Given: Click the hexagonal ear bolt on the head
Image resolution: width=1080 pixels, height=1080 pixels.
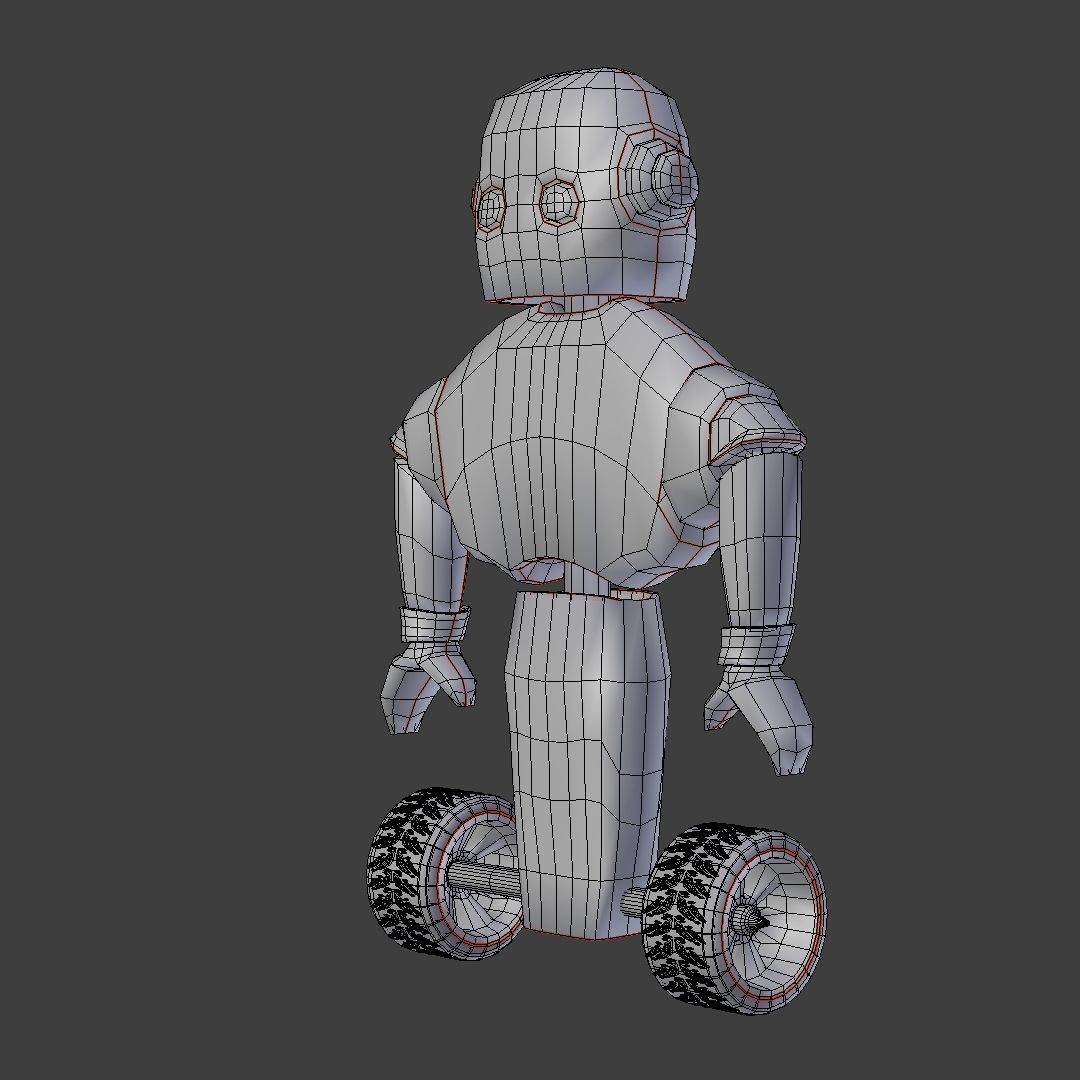Looking at the screenshot, I should [674, 180].
